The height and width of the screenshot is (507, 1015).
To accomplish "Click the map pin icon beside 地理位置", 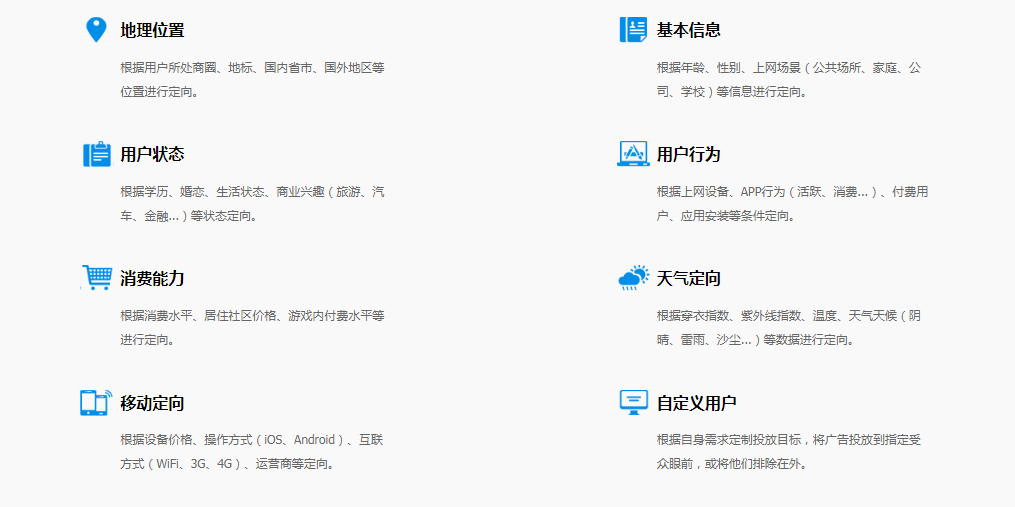I will pyautogui.click(x=96, y=30).
